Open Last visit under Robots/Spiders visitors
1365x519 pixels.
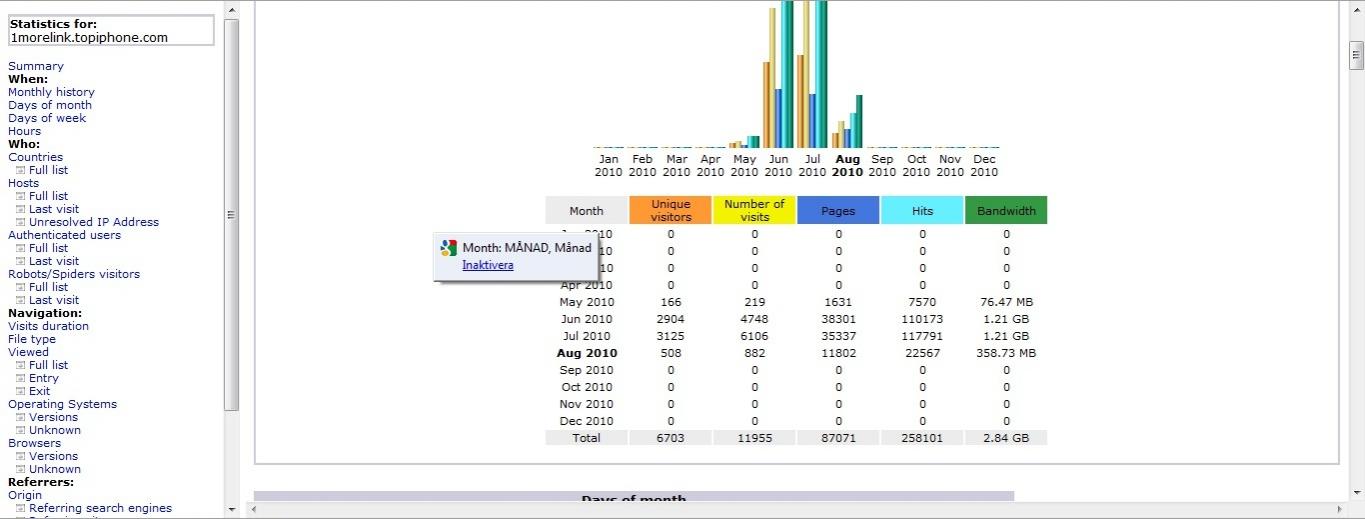[54, 300]
